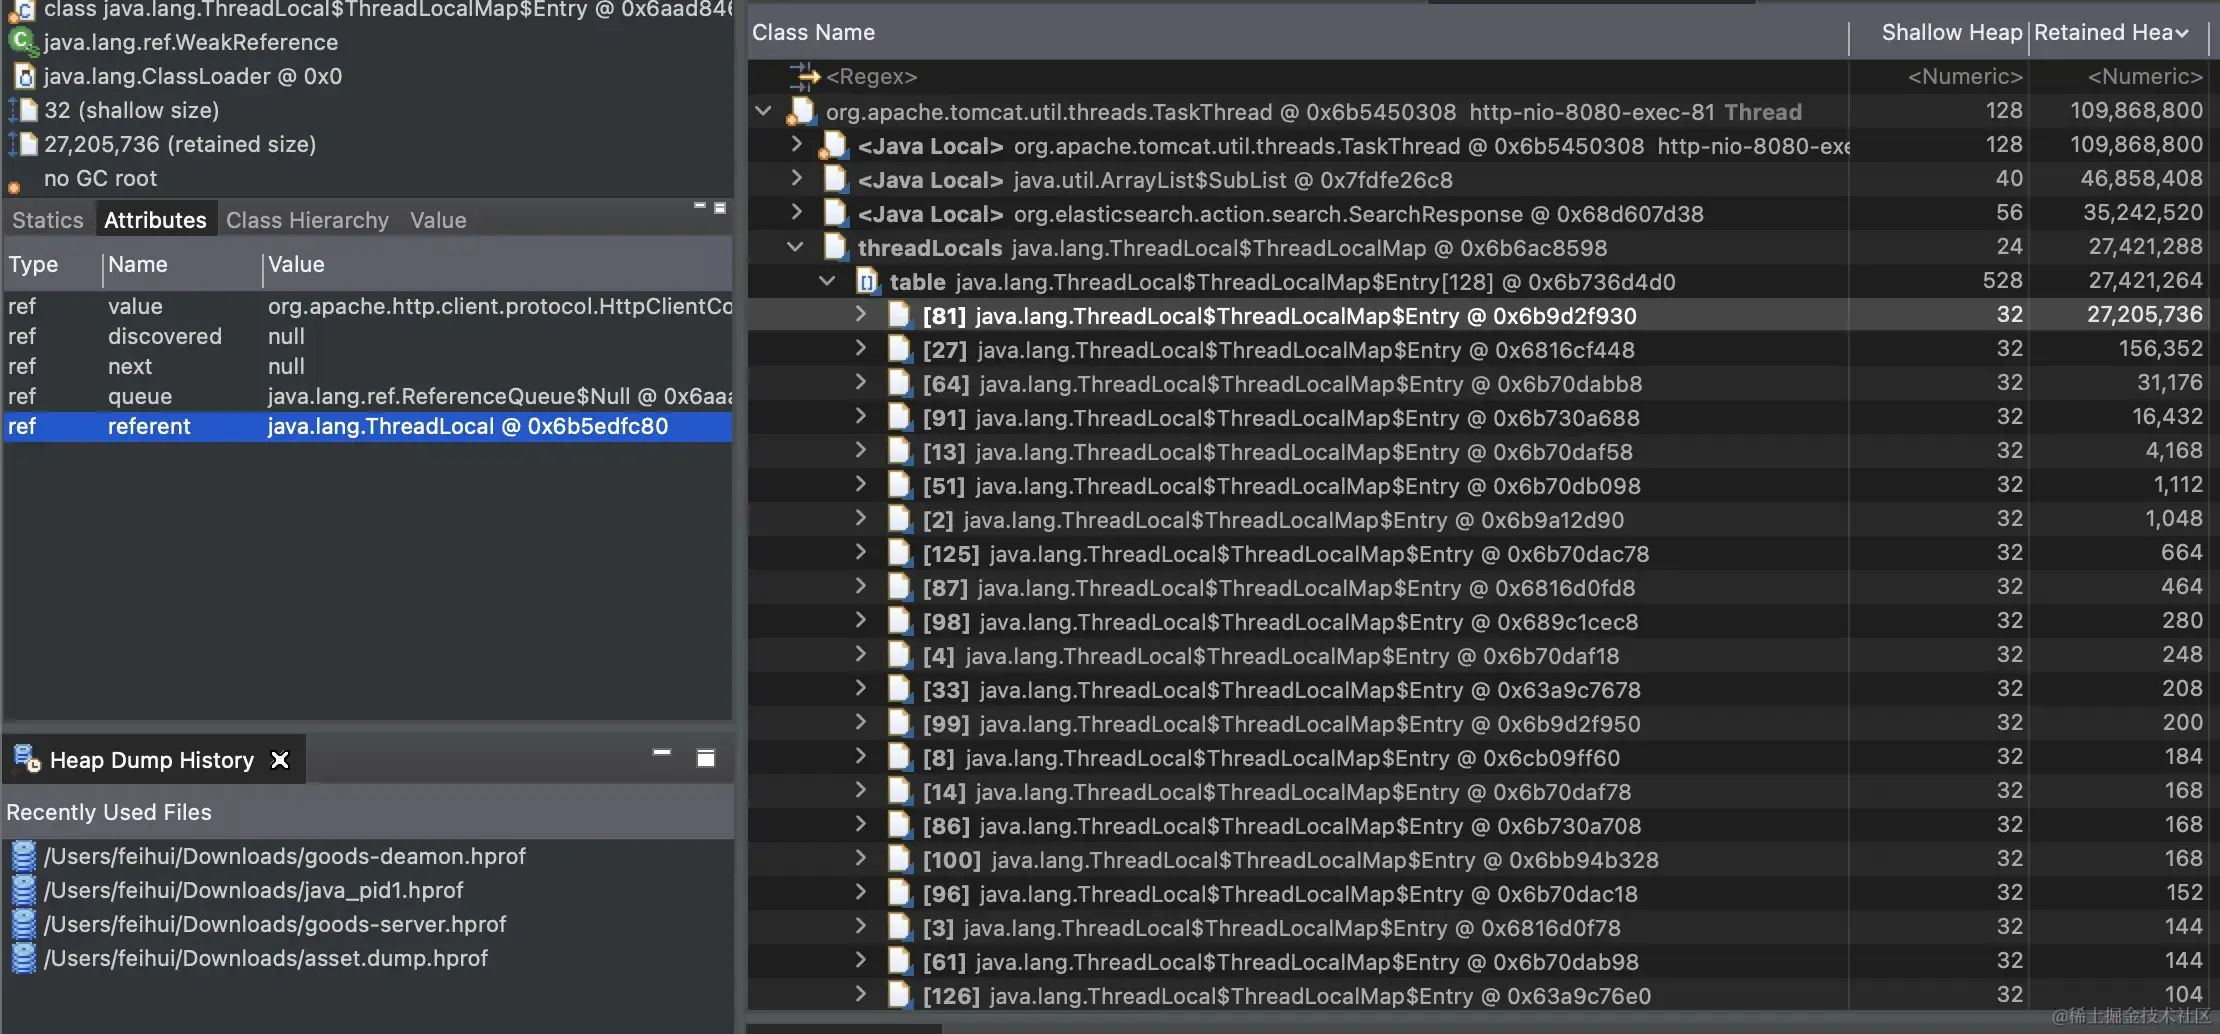Expand the Java Local TaskThread child node
Screen dimensions: 2220x1034
click(796, 144)
